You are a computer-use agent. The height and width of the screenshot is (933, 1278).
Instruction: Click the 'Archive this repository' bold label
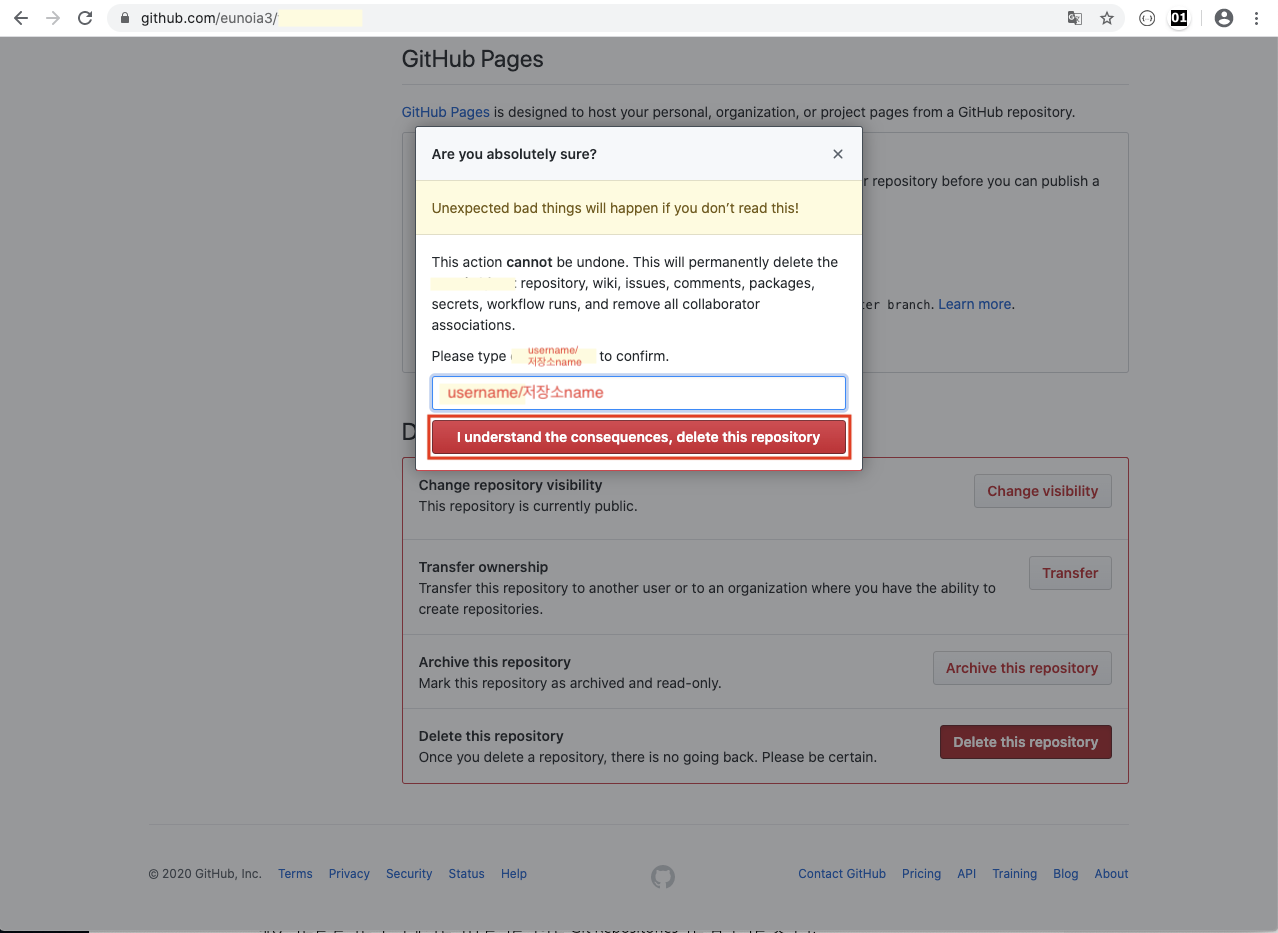(x=494, y=662)
